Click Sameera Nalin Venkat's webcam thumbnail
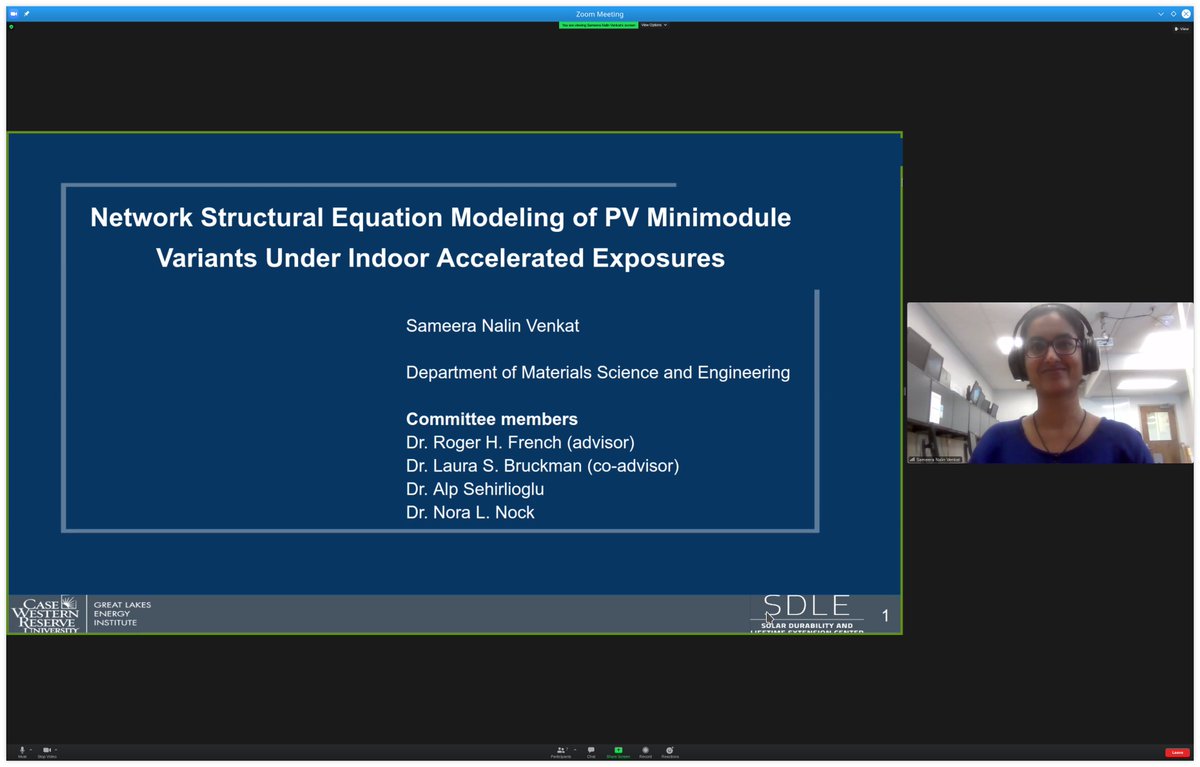Viewport: 1200px width, 767px height. tap(1050, 382)
